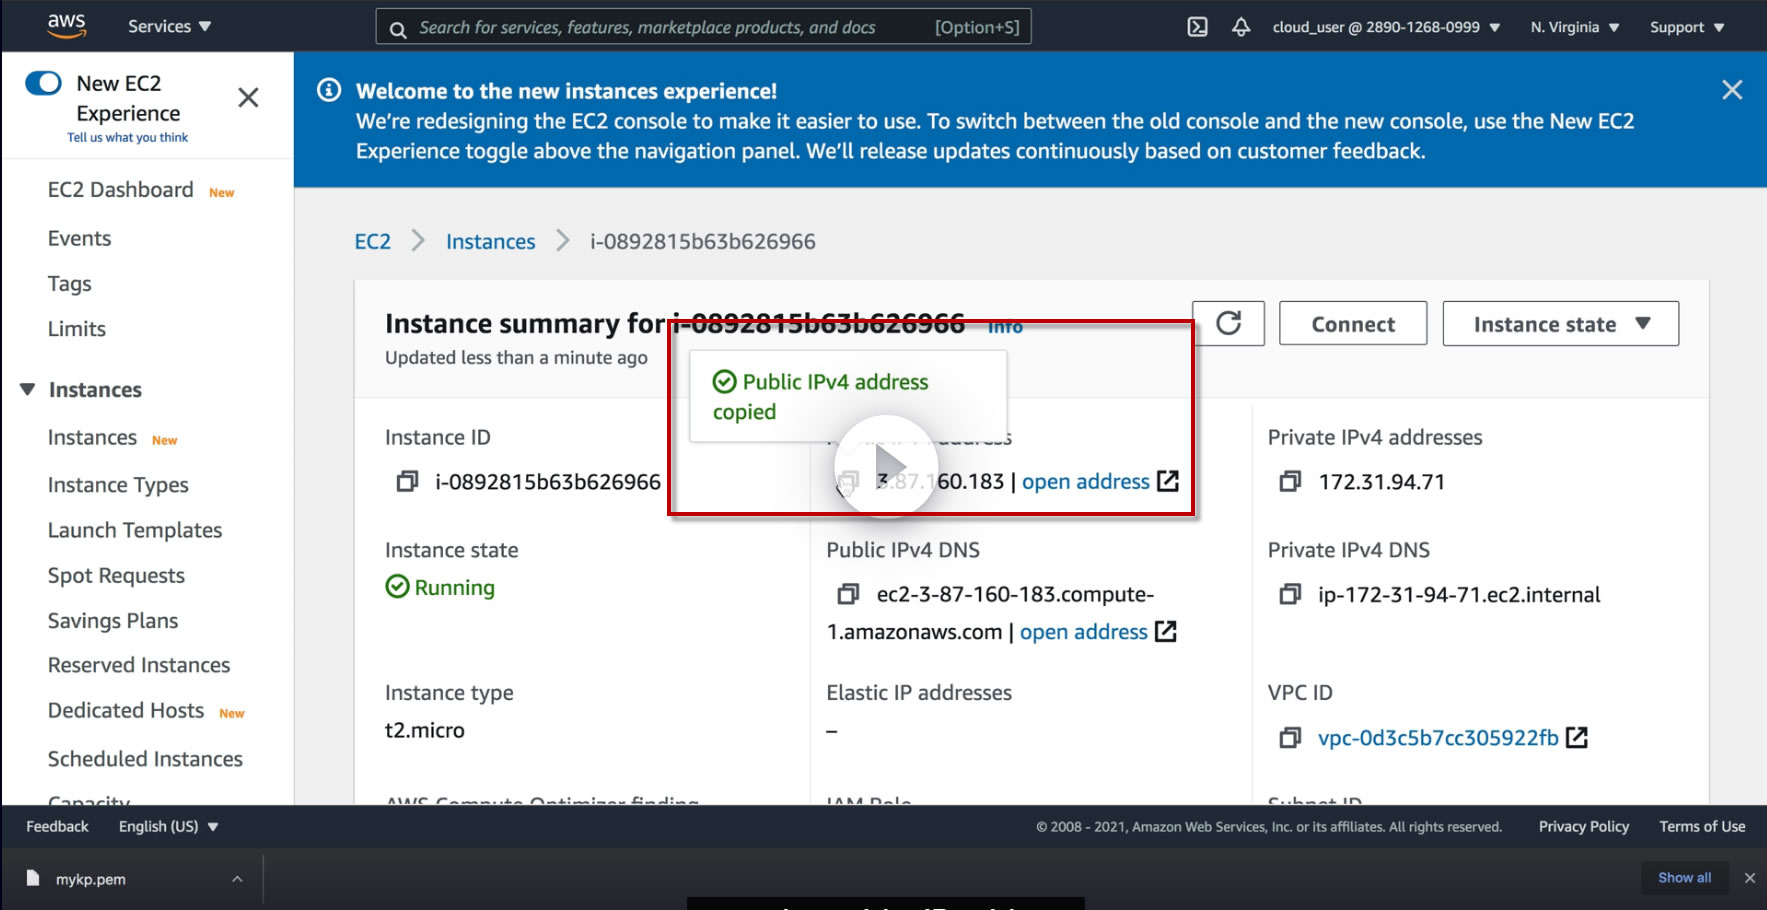Open Spot Requests in sidebar
The height and width of the screenshot is (910, 1767).
pos(116,576)
